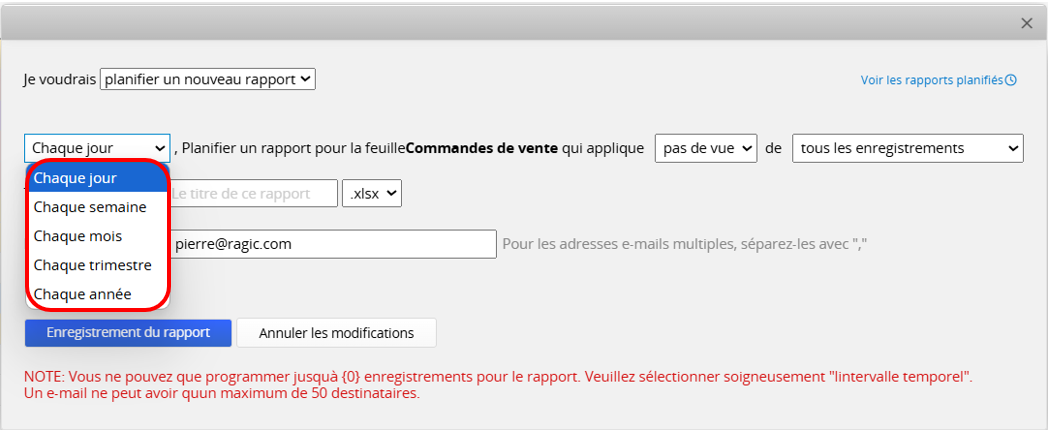Click the email field with pierre@ragic.com
1048x430 pixels.
coord(333,244)
